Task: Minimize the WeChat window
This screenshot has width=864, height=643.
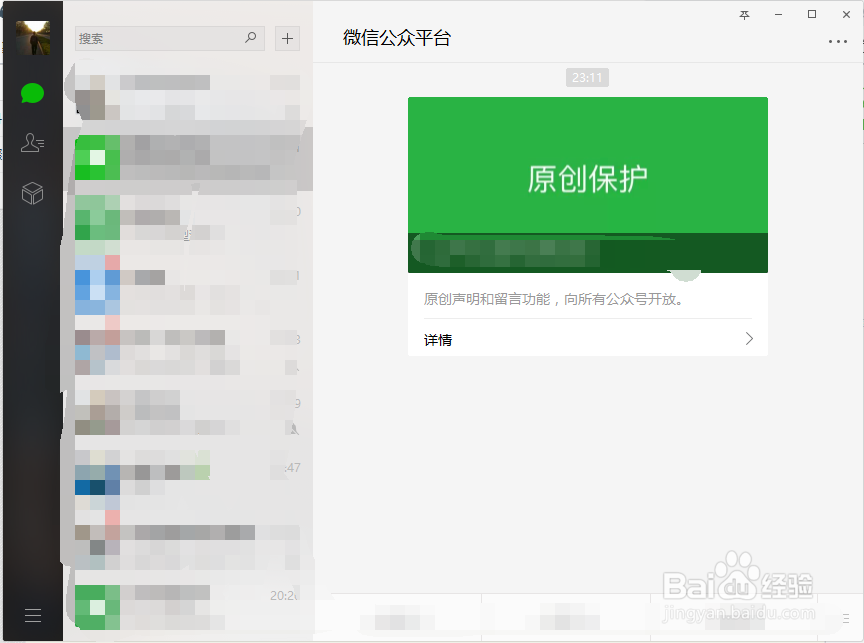Action: (778, 15)
